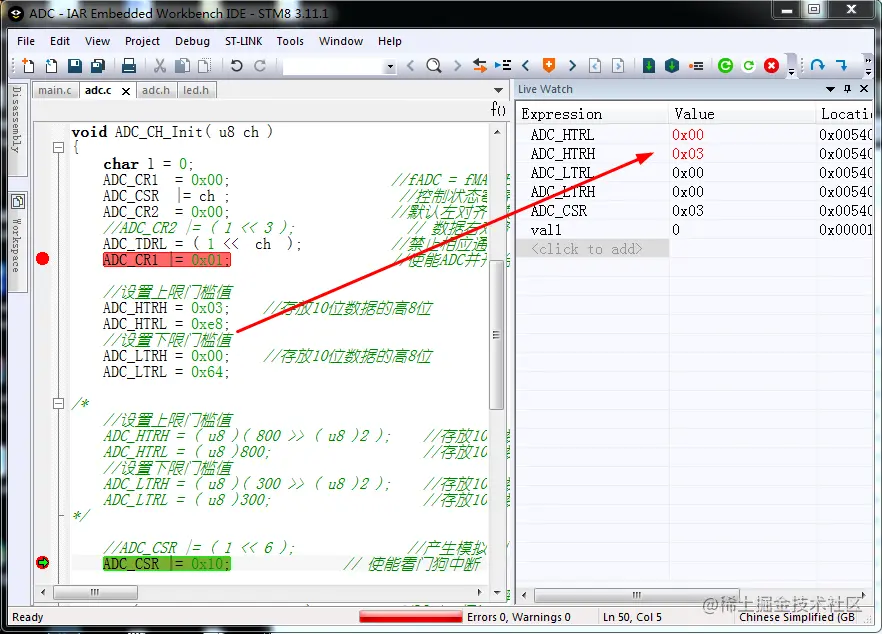This screenshot has height=634, width=882.
Task: Close the Live Watch panel
Action: (x=864, y=89)
